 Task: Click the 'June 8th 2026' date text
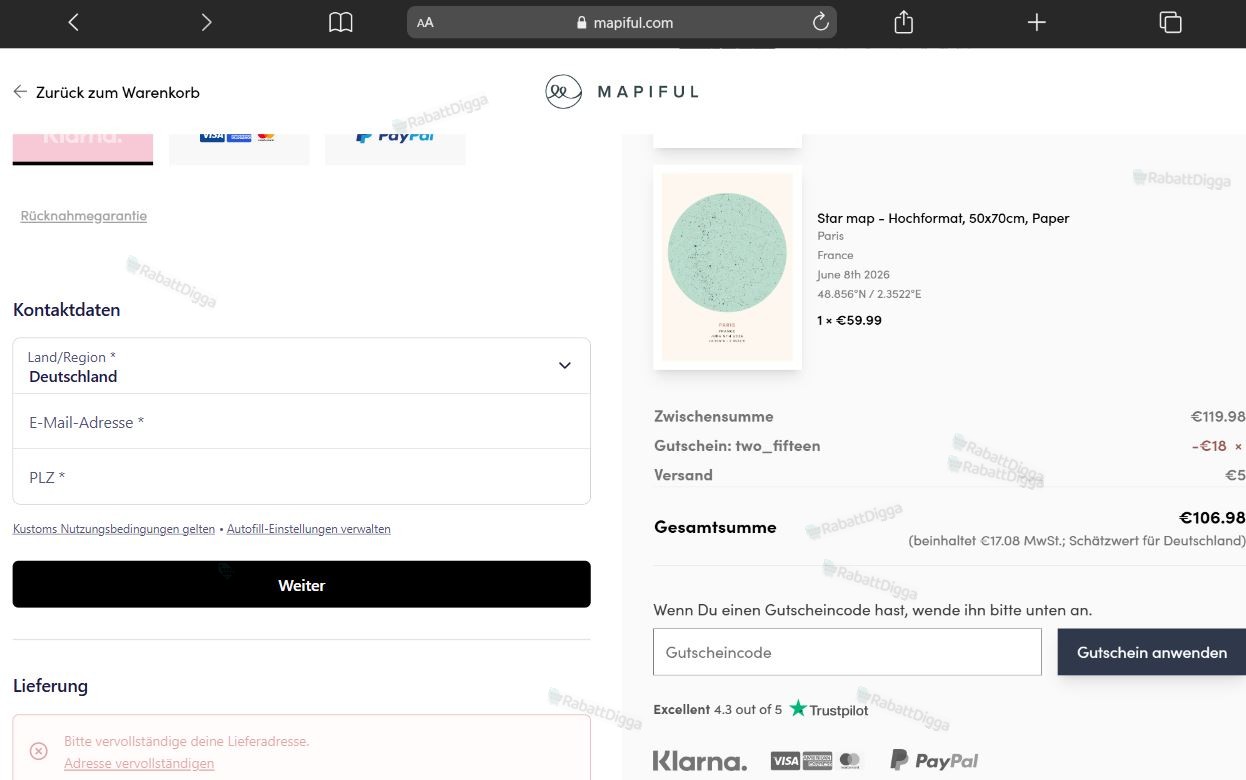click(x=853, y=274)
